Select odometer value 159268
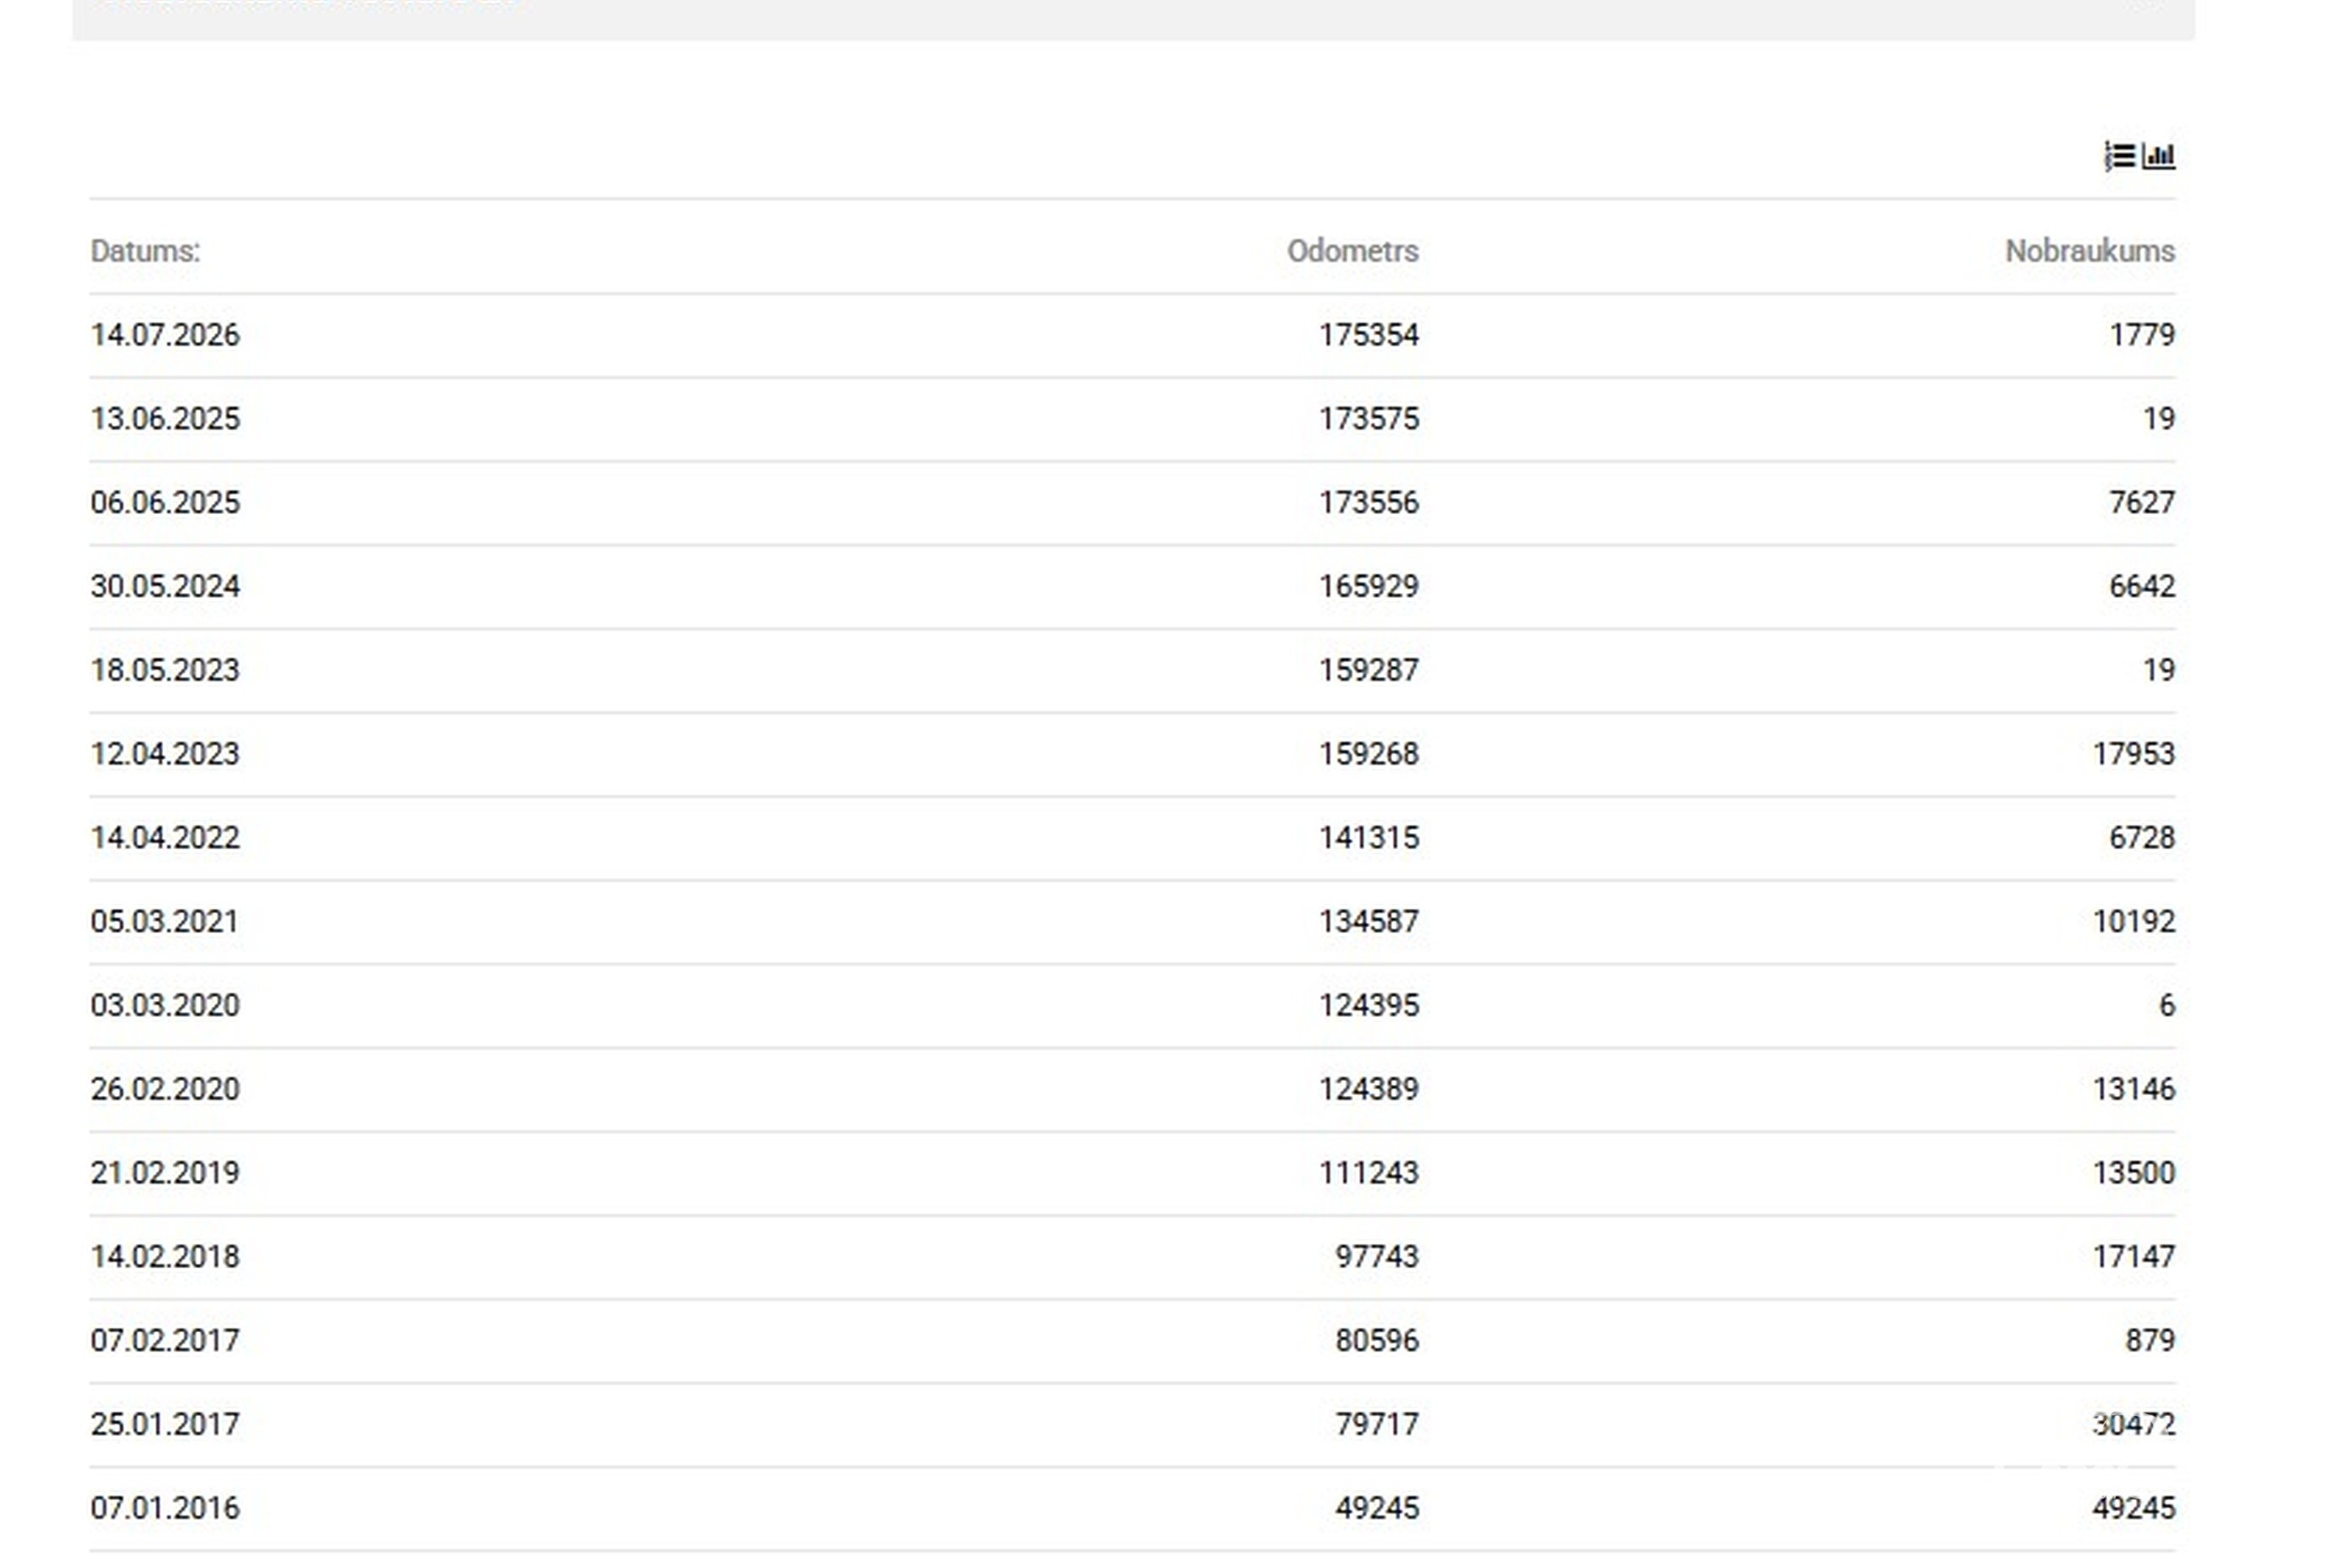 1368,755
